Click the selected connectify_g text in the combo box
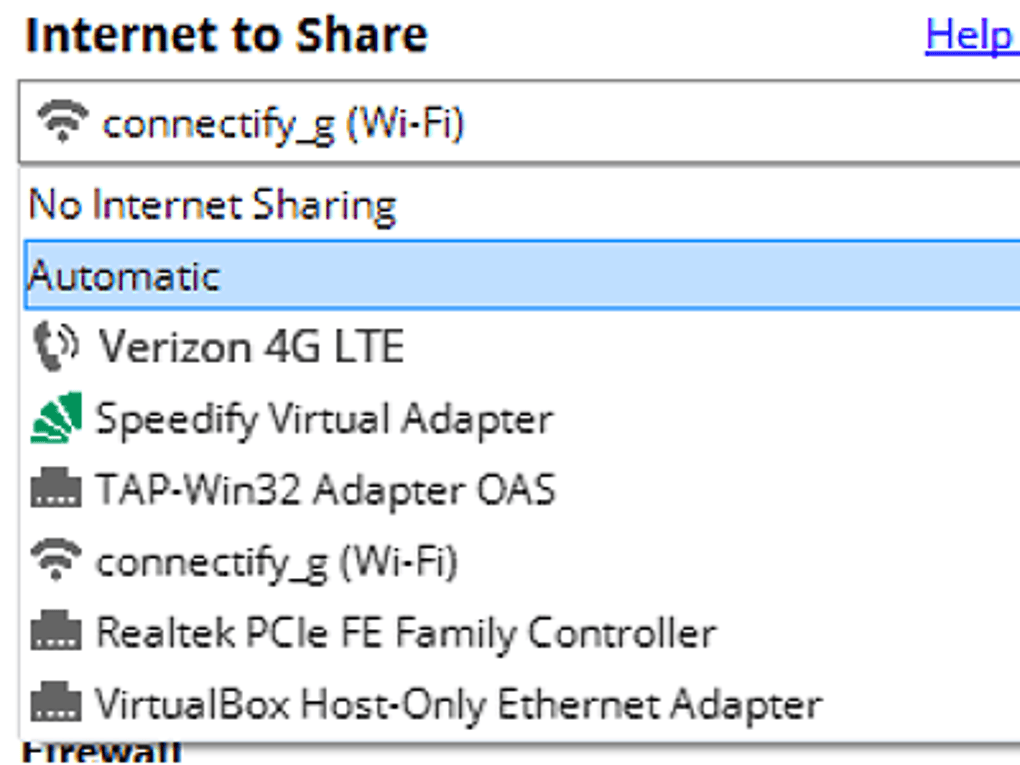Screen dimensions: 1020x765 pos(283,124)
